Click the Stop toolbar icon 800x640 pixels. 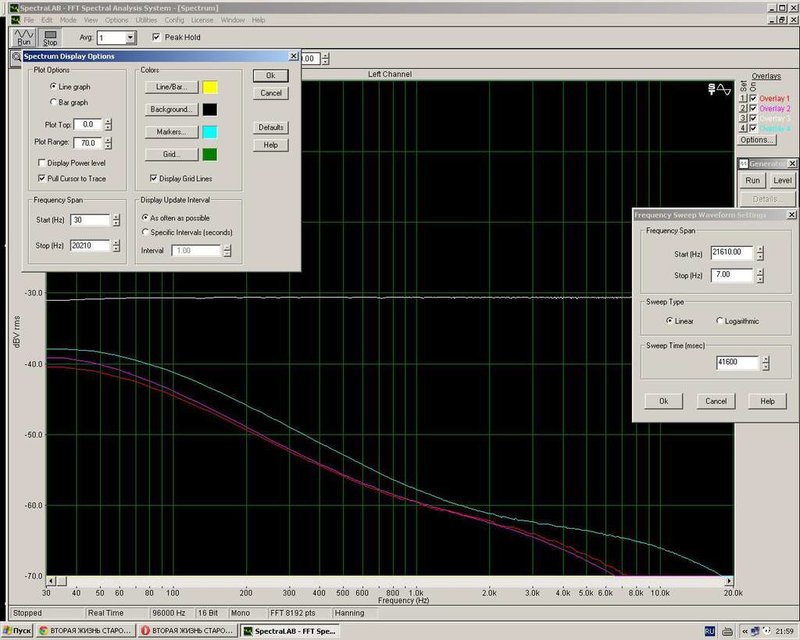[50, 37]
